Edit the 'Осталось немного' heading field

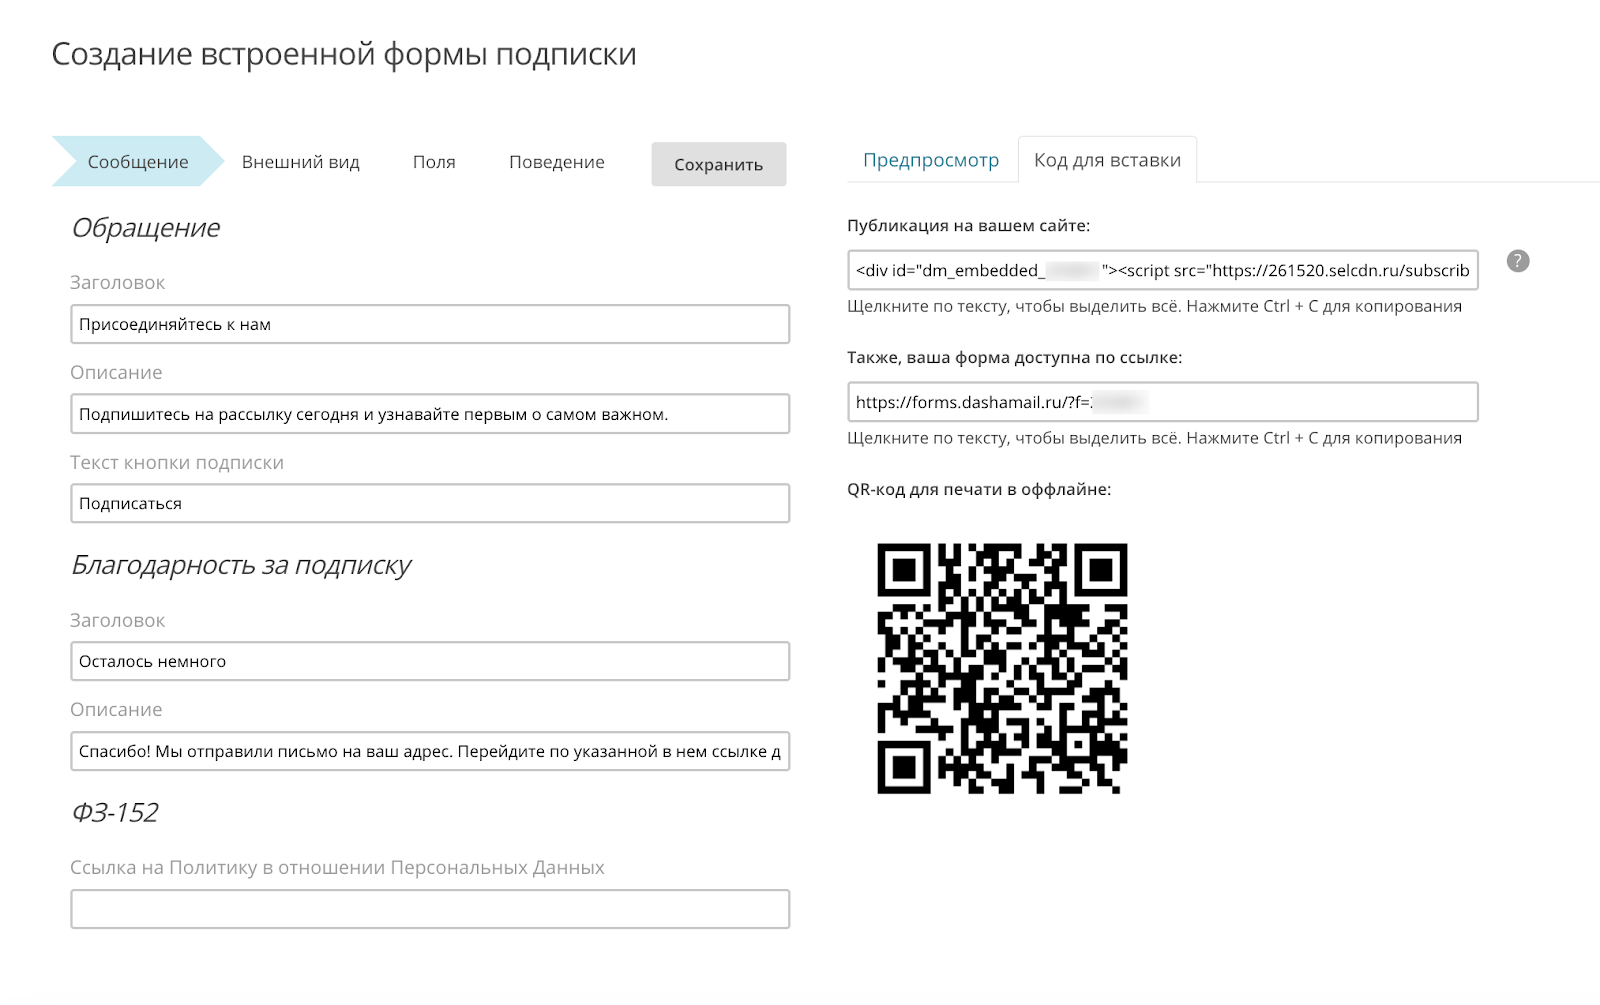(430, 661)
